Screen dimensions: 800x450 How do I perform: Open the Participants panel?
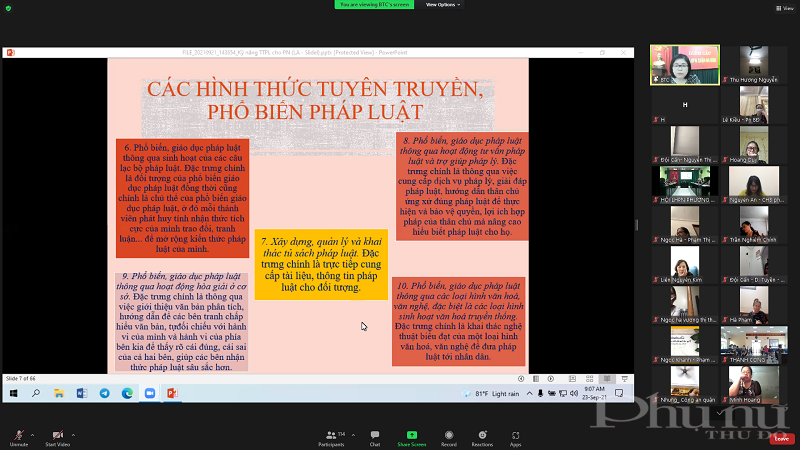pos(331,436)
